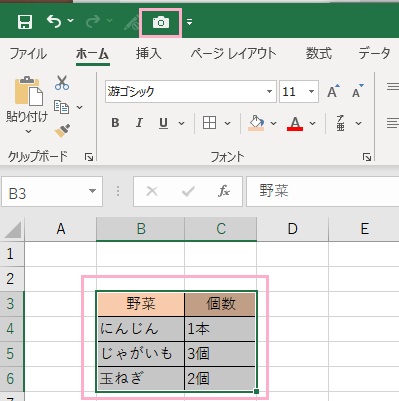Switch to the 数式 tab
Screen dimensions: 399x401
coord(319,54)
